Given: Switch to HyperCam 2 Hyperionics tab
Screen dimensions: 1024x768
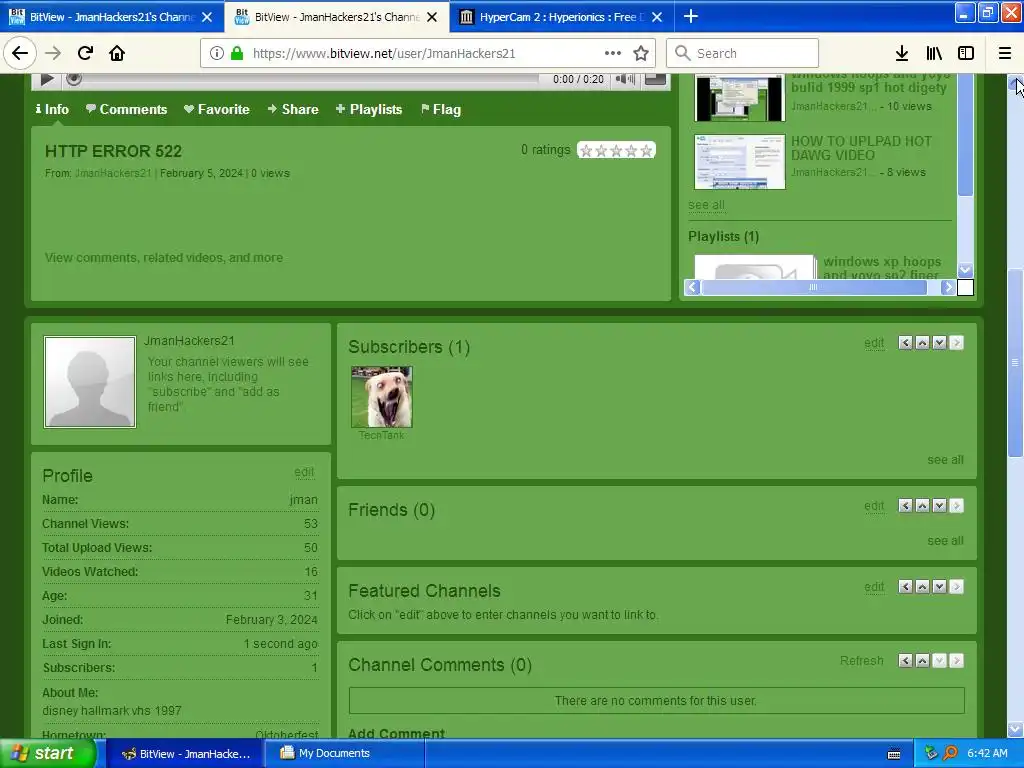Looking at the screenshot, I should 562,17.
